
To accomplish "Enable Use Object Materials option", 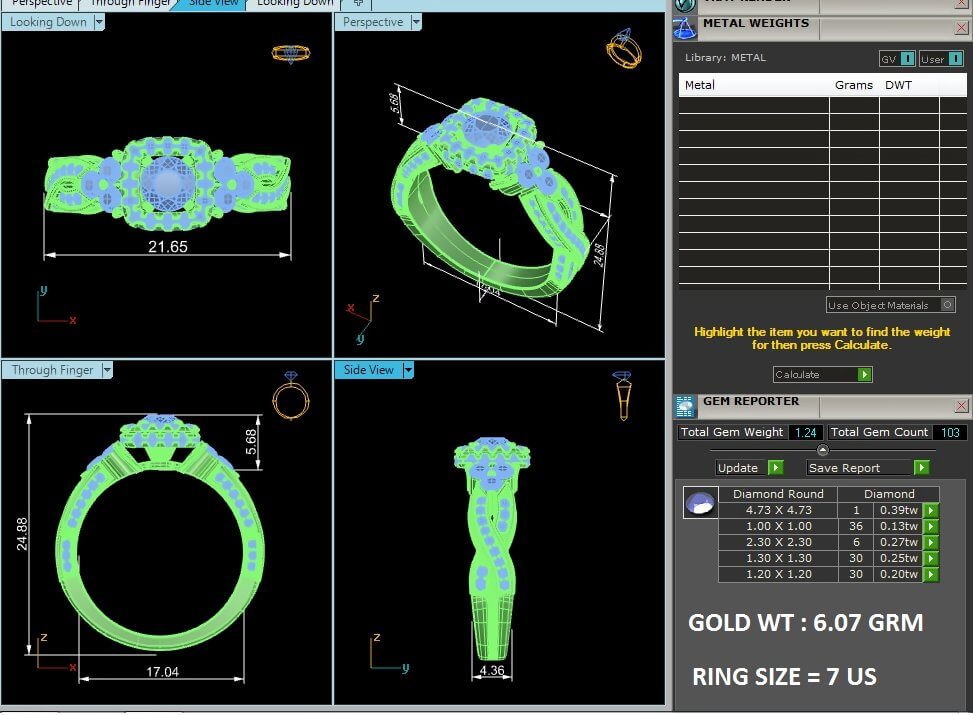I will click(x=947, y=305).
